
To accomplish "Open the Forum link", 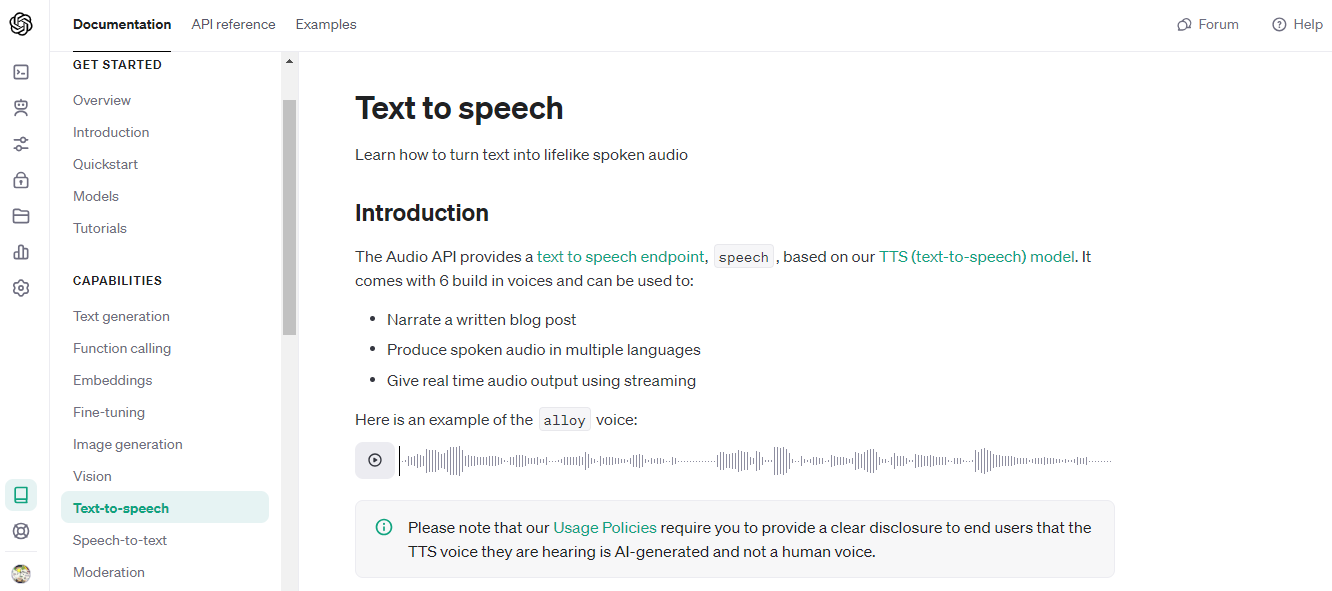I will 1208,25.
